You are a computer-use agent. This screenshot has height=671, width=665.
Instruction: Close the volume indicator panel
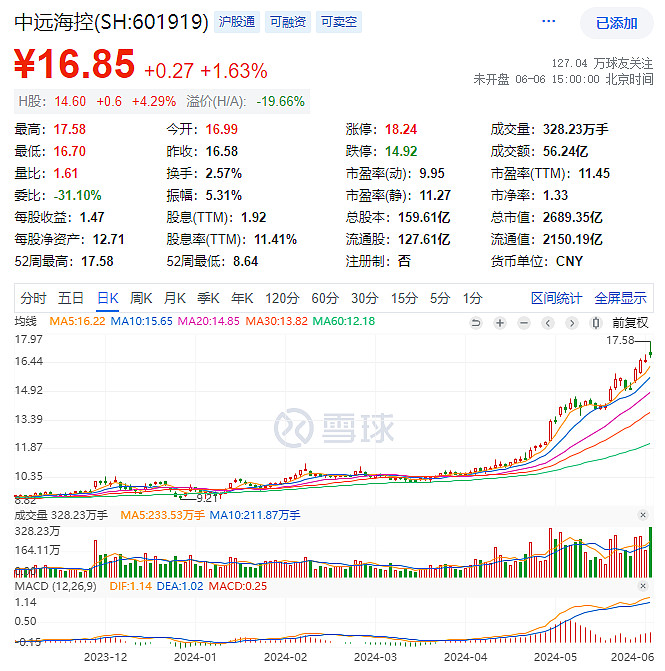[x=642, y=515]
